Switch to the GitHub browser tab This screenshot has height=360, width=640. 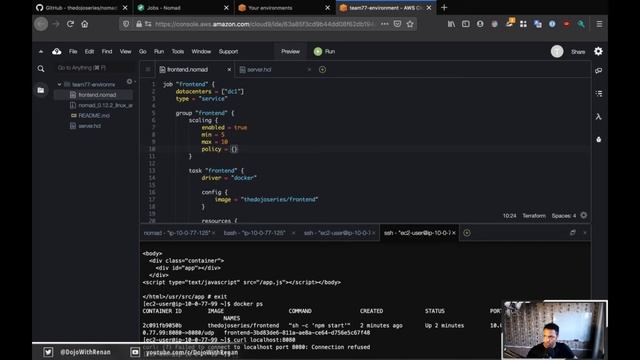click(x=81, y=8)
